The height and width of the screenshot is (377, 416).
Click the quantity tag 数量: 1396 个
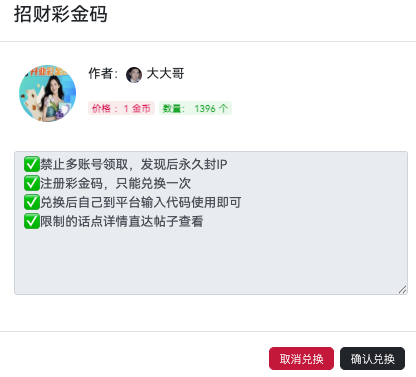click(195, 108)
